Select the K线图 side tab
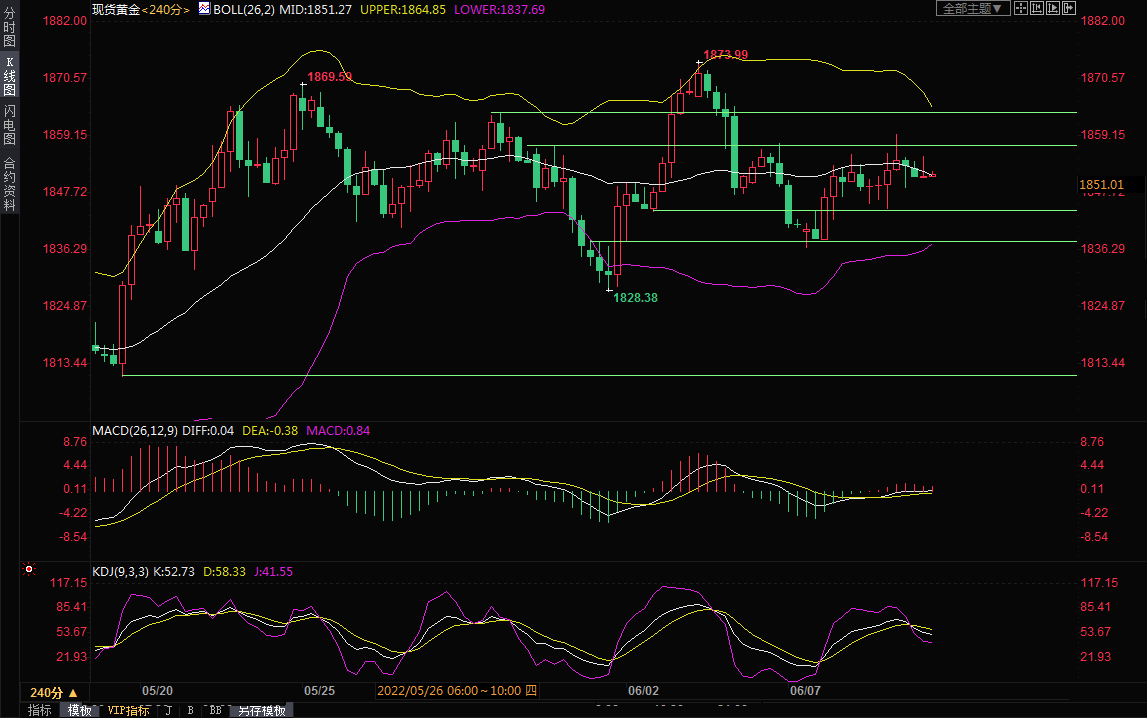Screen dimensions: 1147x718 pos(9,76)
